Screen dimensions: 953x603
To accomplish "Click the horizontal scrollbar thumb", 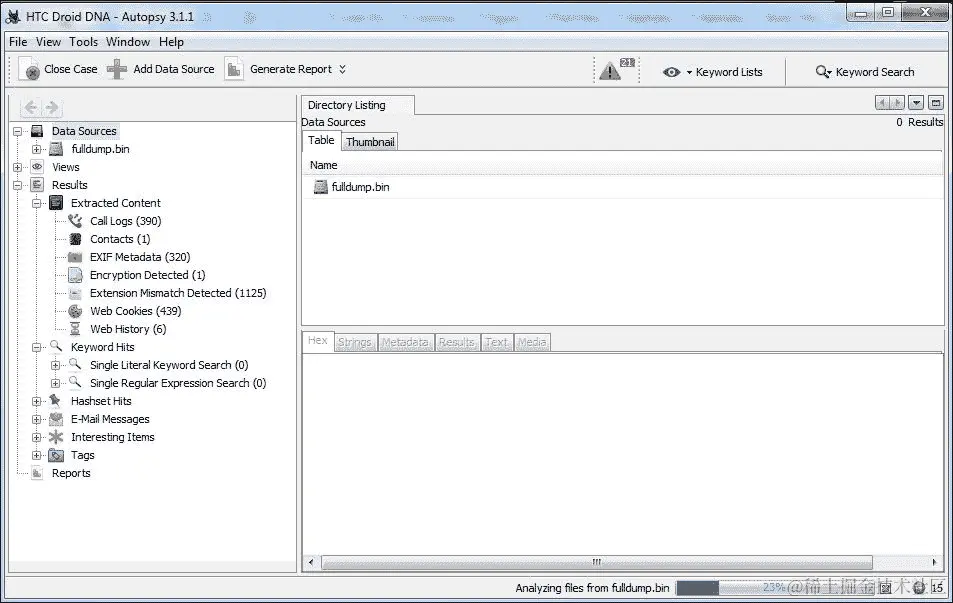I will click(x=597, y=562).
